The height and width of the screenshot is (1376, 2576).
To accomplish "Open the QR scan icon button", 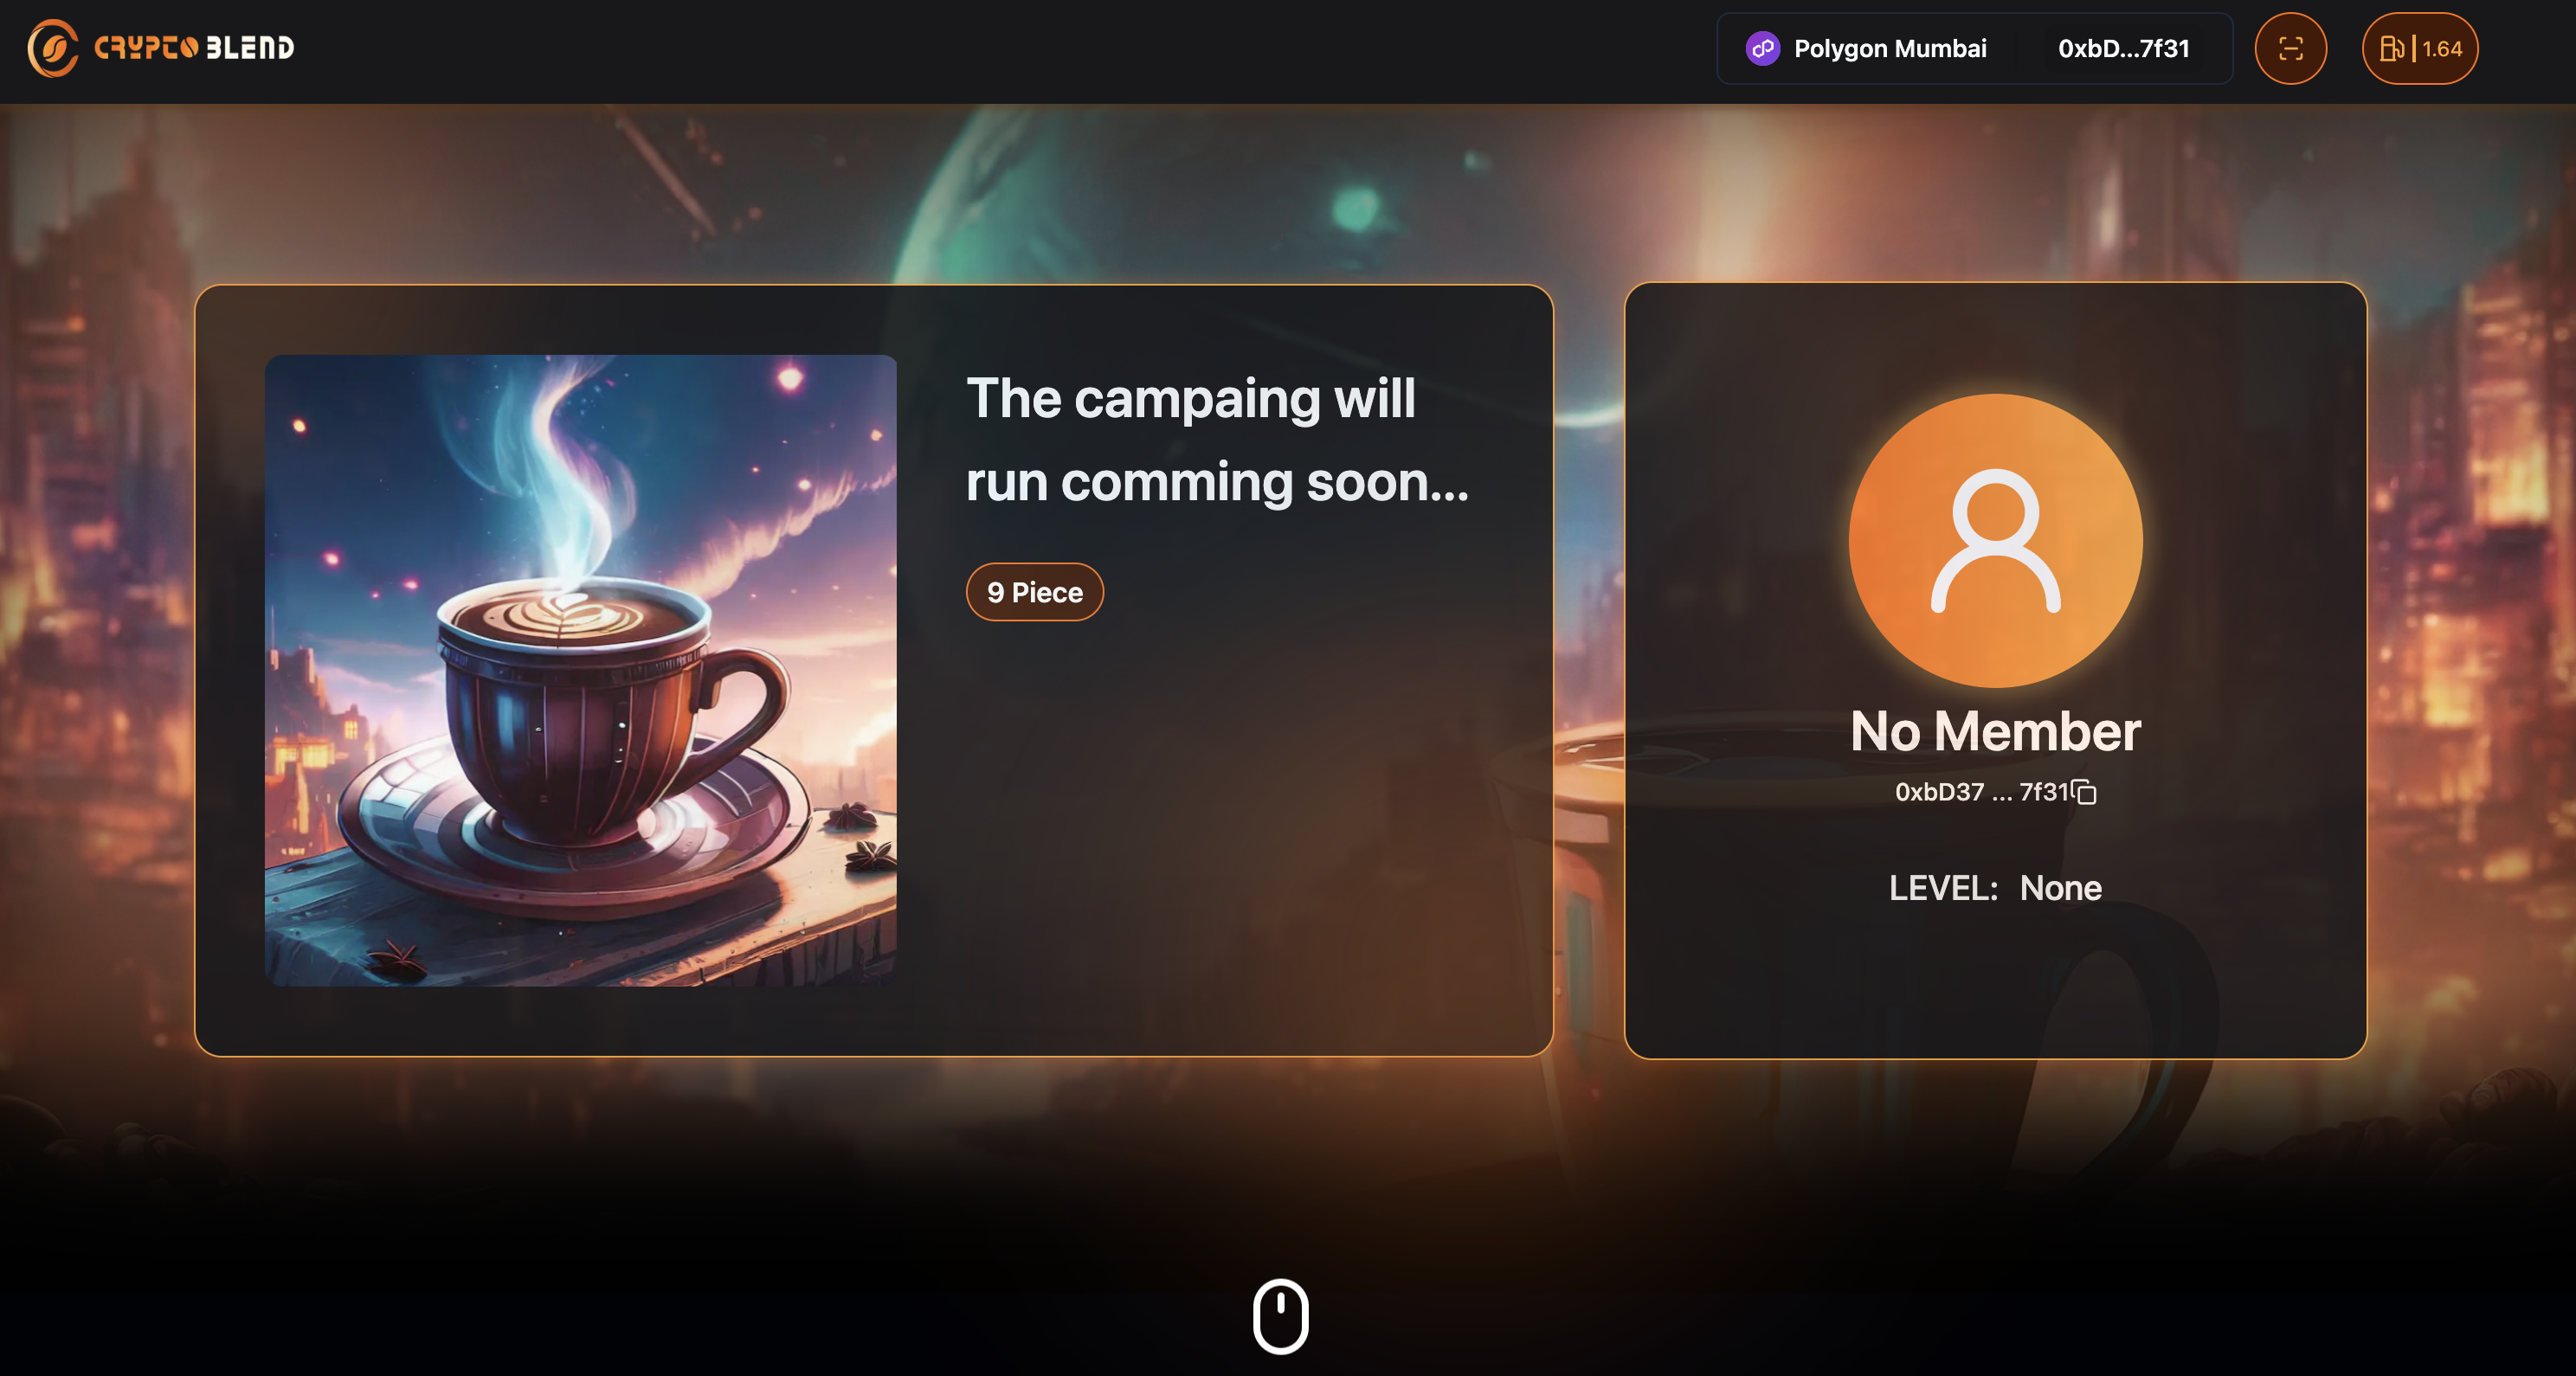I will coord(2290,48).
